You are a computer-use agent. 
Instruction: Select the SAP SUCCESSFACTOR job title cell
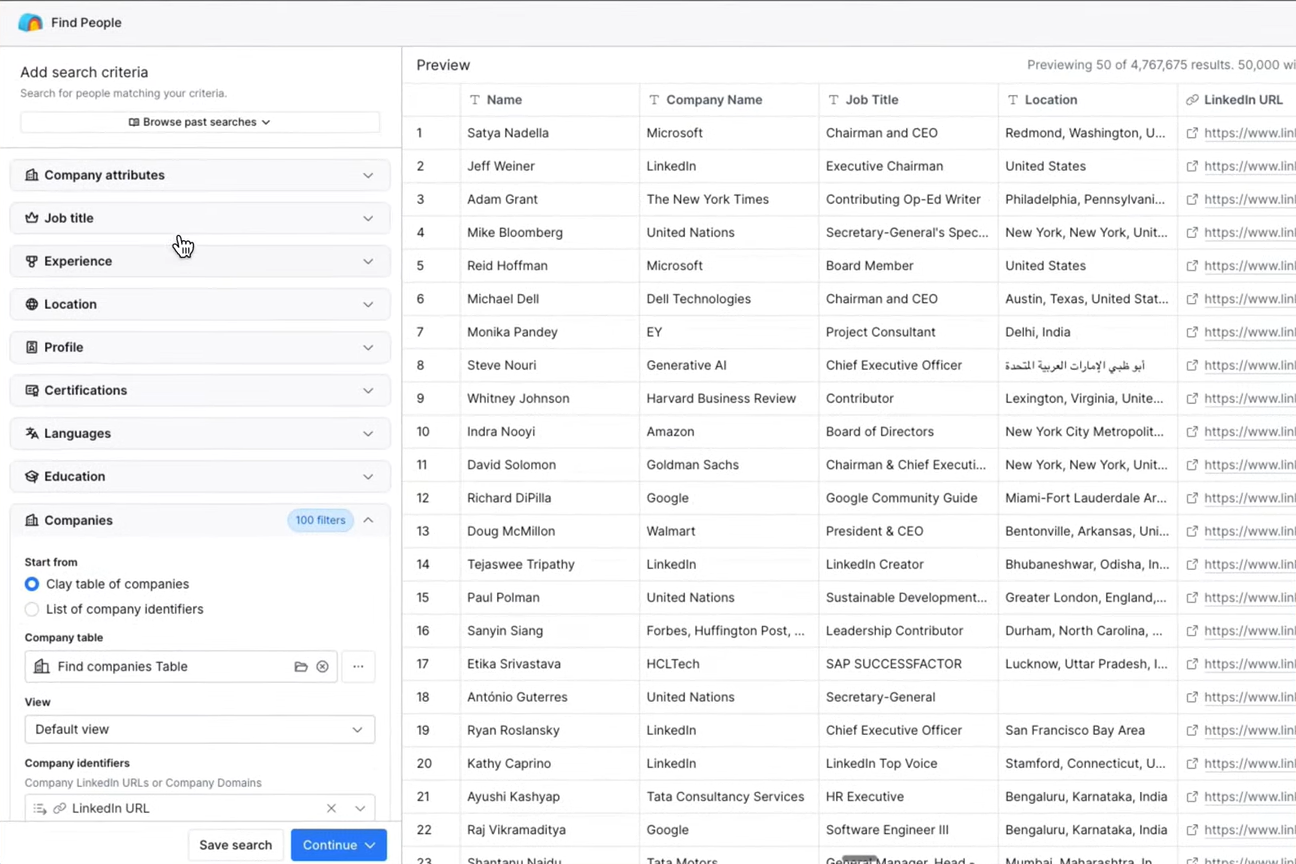click(908, 664)
